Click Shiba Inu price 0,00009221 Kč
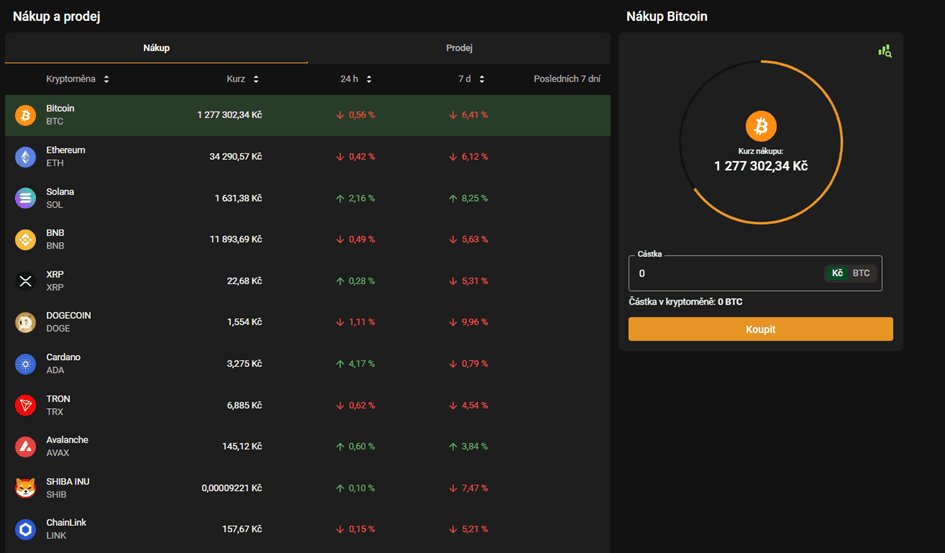Viewport: 945px width, 553px height. 231,488
